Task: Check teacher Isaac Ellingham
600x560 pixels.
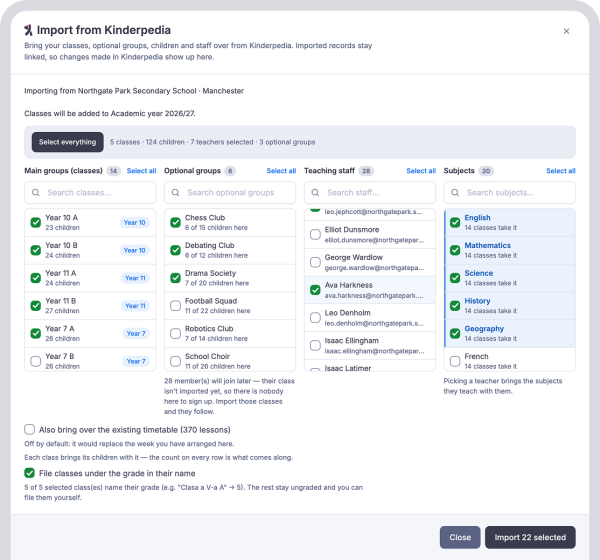Action: [315, 345]
